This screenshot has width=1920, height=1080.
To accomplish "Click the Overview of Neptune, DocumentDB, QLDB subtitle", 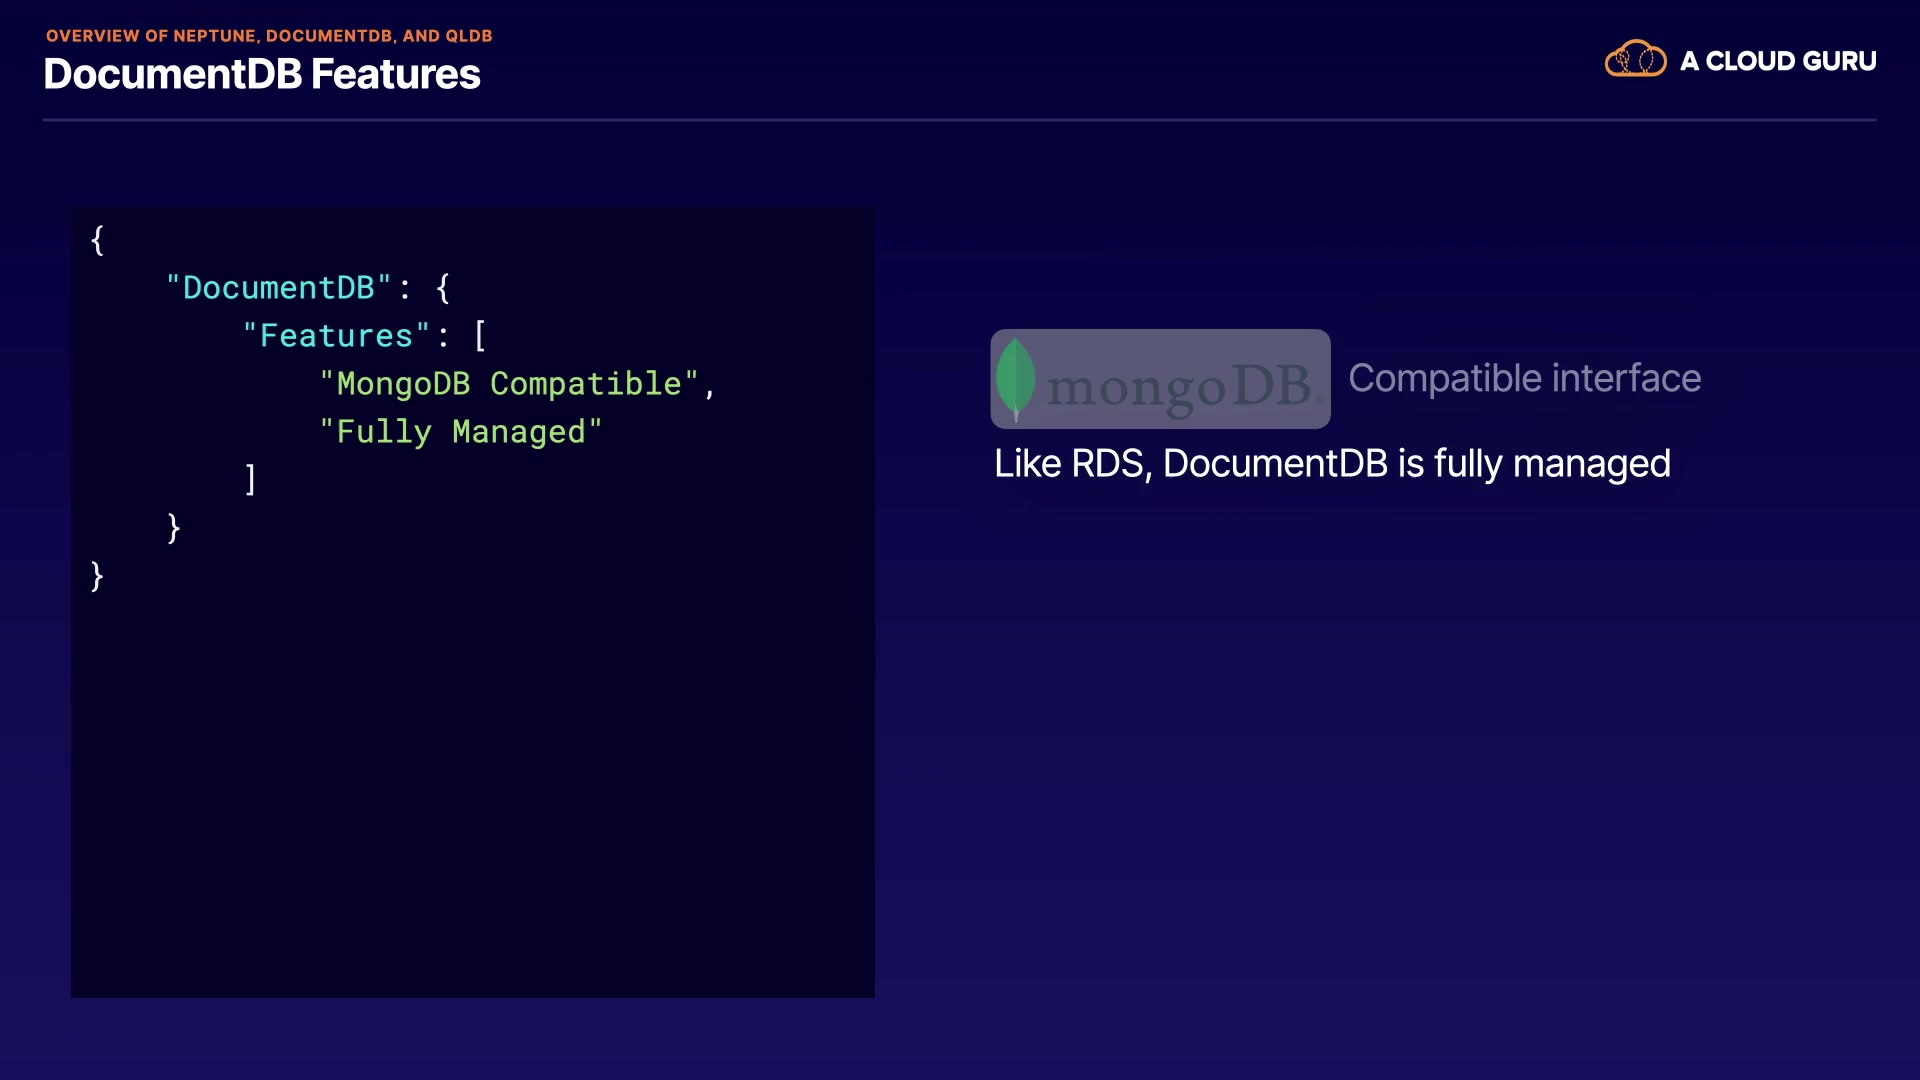I will pyautogui.click(x=269, y=36).
